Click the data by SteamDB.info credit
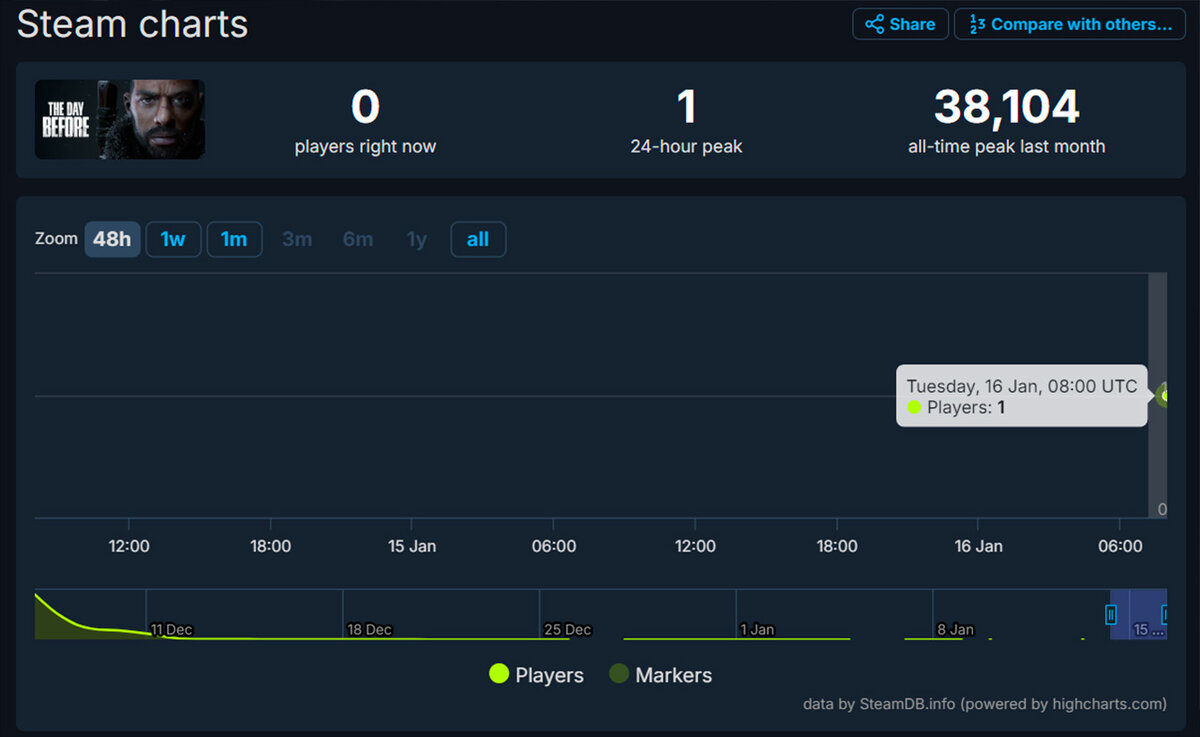Image resolution: width=1200 pixels, height=737 pixels. 985,704
